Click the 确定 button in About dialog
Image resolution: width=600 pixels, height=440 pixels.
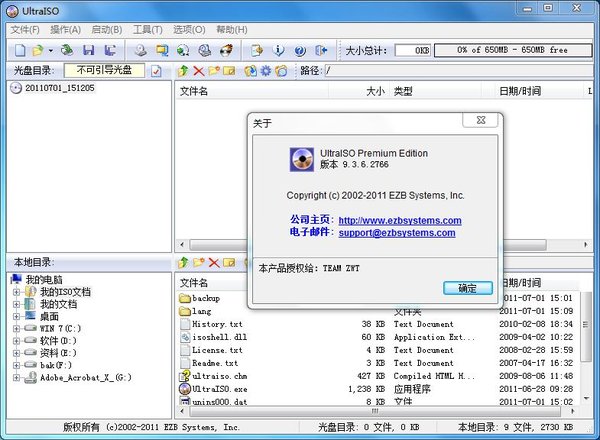tap(468, 288)
